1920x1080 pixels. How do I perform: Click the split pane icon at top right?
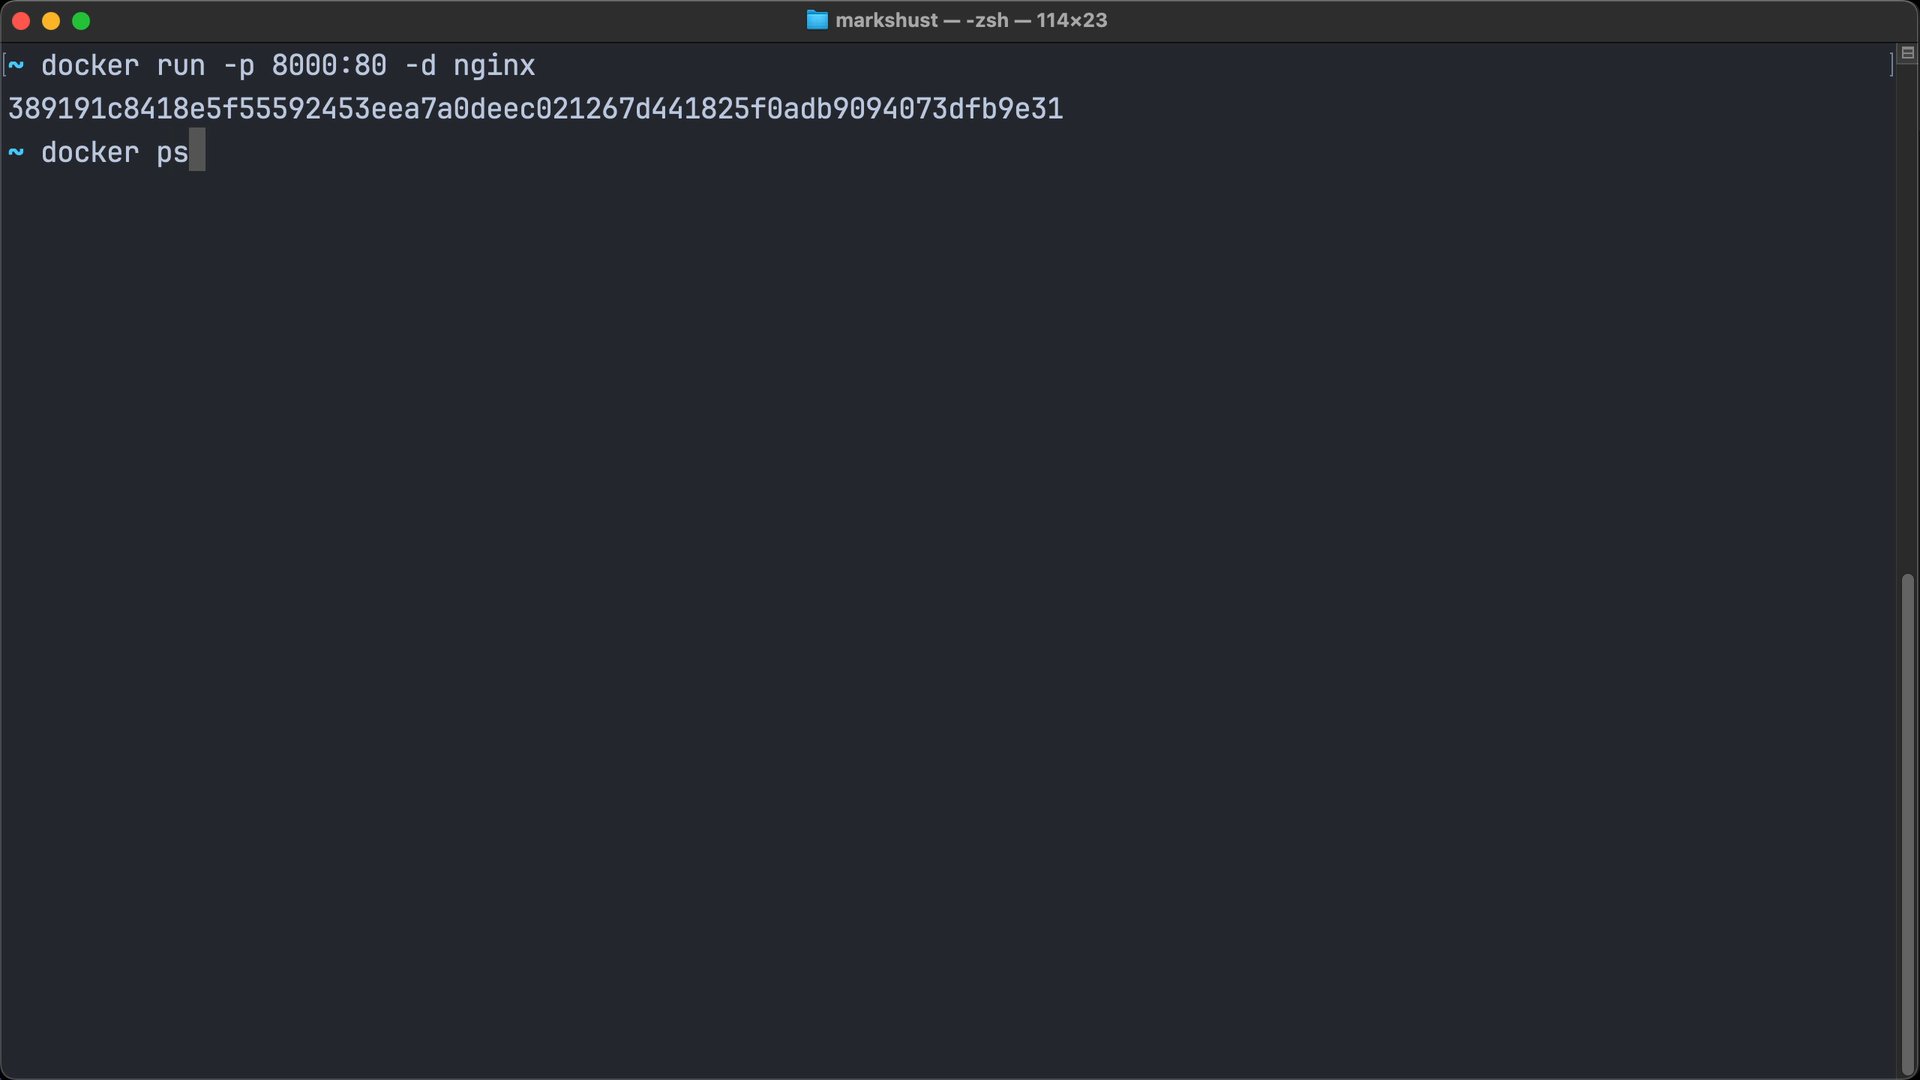tap(1907, 53)
